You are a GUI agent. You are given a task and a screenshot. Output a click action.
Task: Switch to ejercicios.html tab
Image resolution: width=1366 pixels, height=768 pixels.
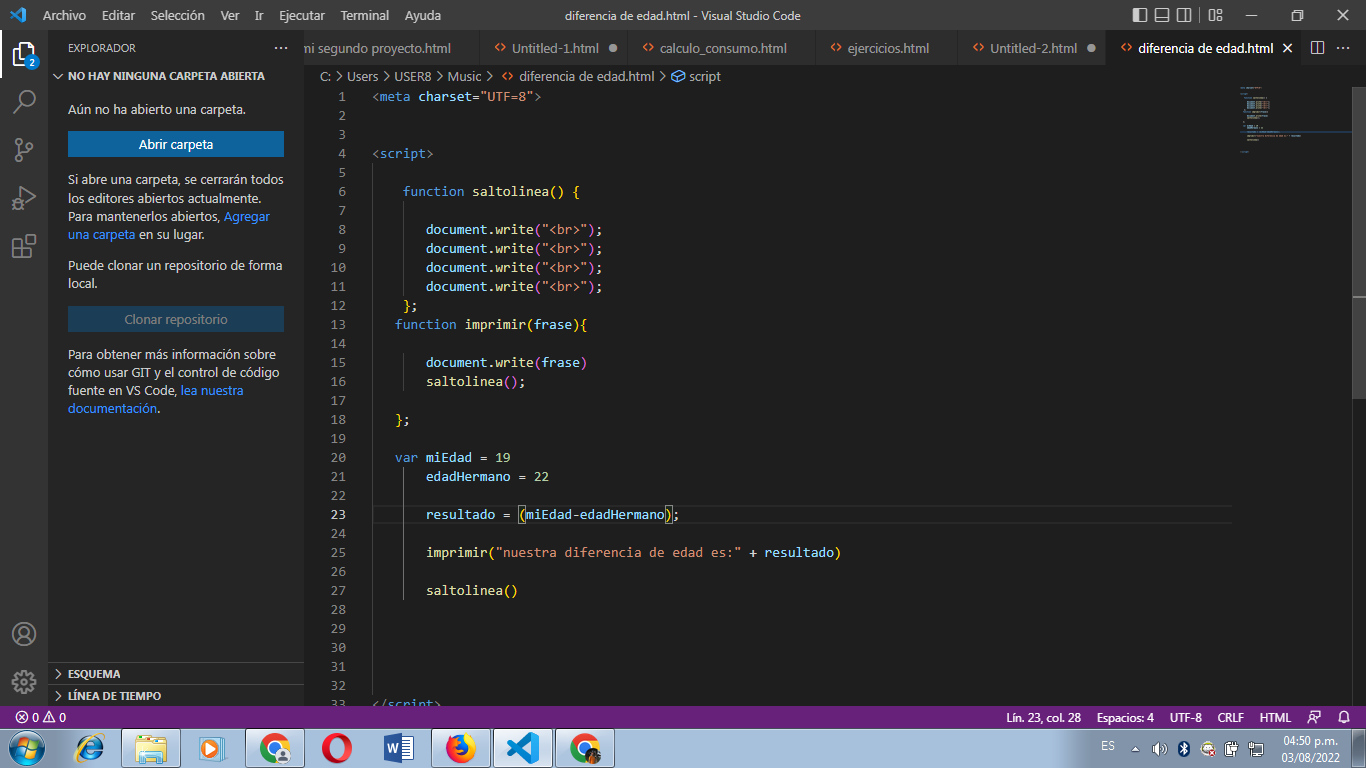(888, 48)
